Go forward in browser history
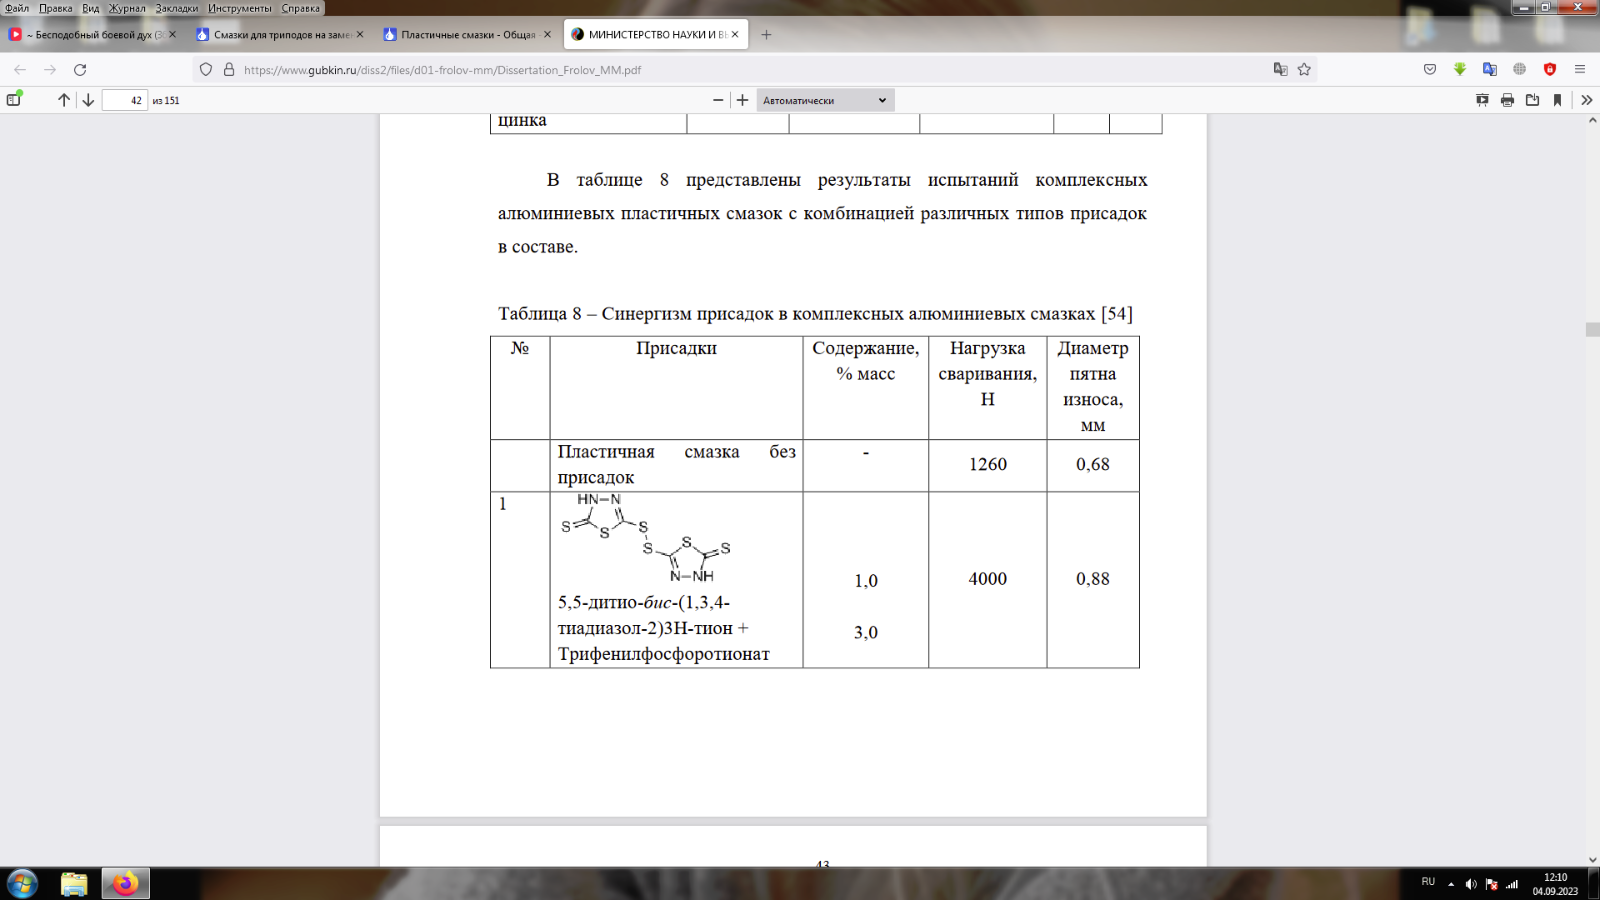Image resolution: width=1600 pixels, height=900 pixels. (x=50, y=70)
